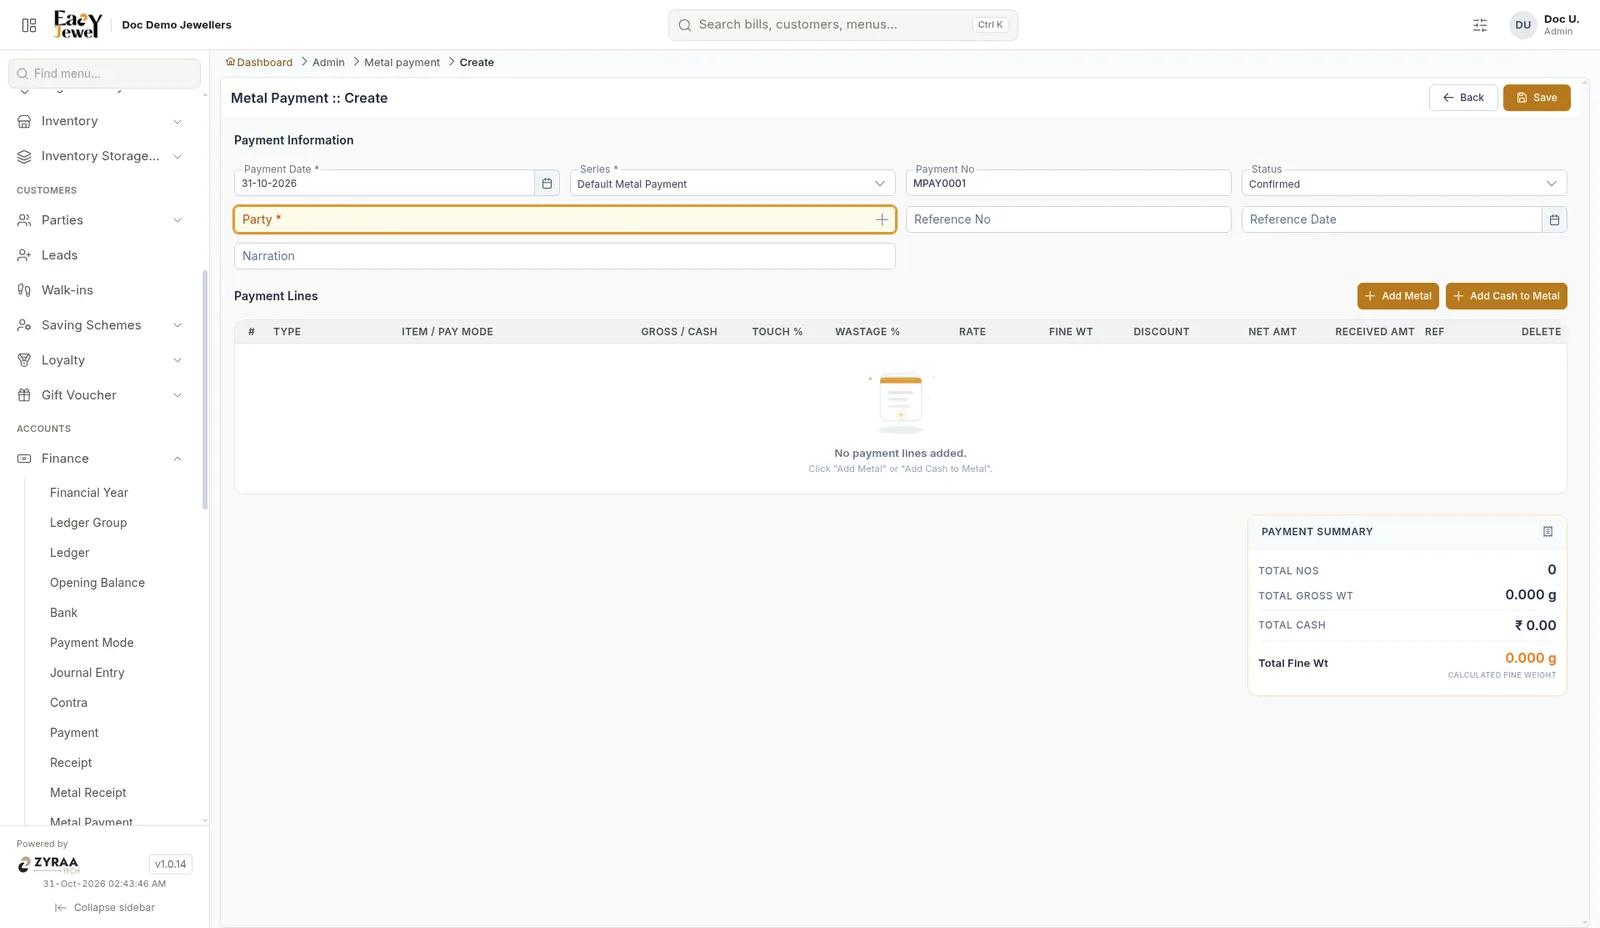Click the Add Cash to Metal button

1506,296
